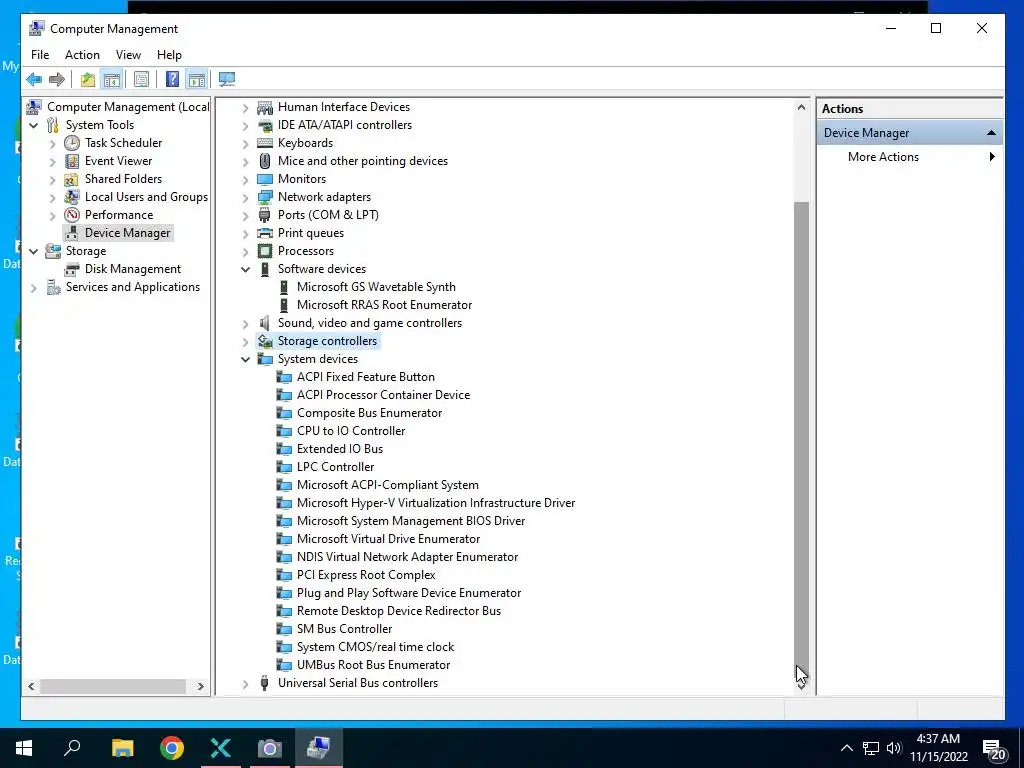1024x768 pixels.
Task: Open File Explorer from the taskbar
Action: (122, 748)
